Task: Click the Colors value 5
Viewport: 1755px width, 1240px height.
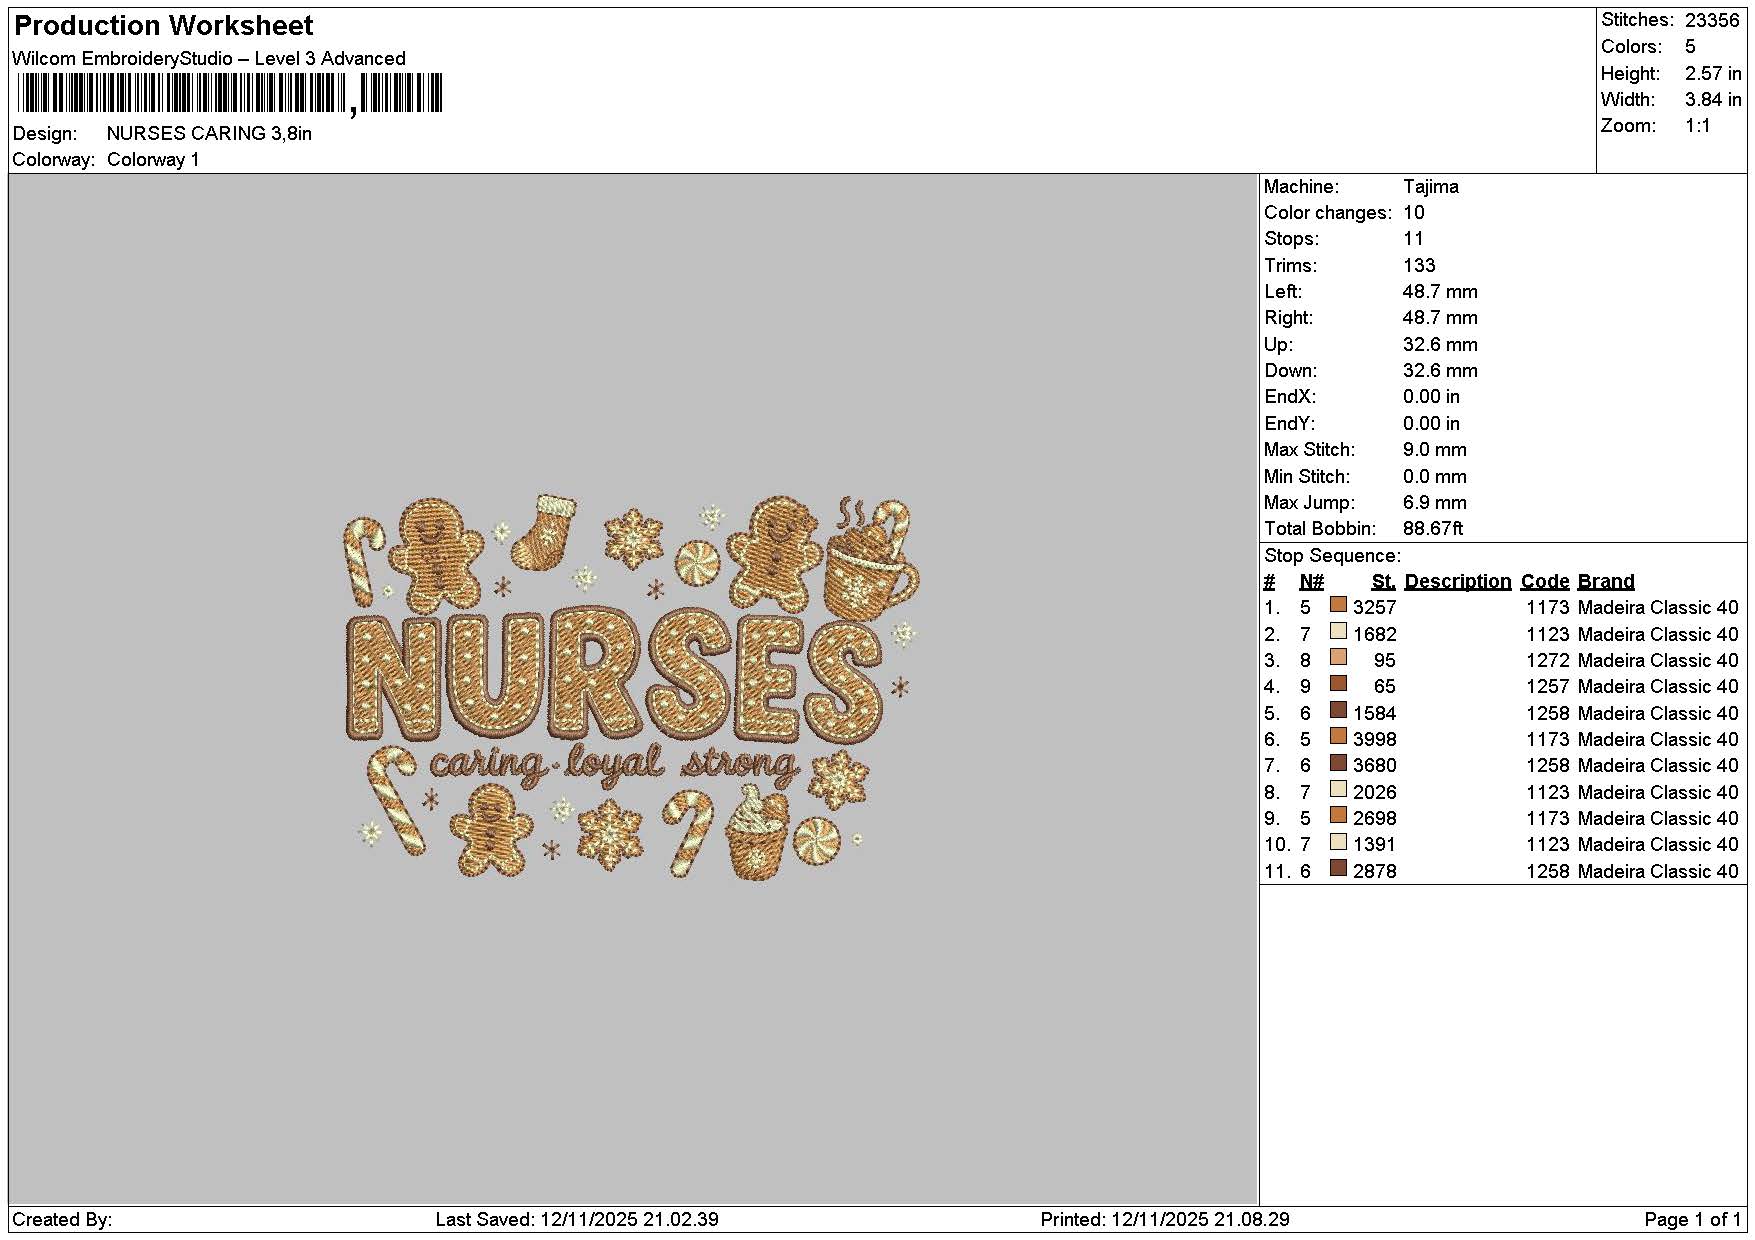Action: tap(1690, 47)
